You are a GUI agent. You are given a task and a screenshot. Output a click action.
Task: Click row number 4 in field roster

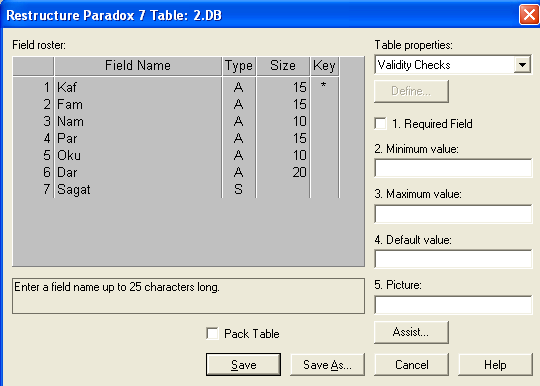pos(33,138)
